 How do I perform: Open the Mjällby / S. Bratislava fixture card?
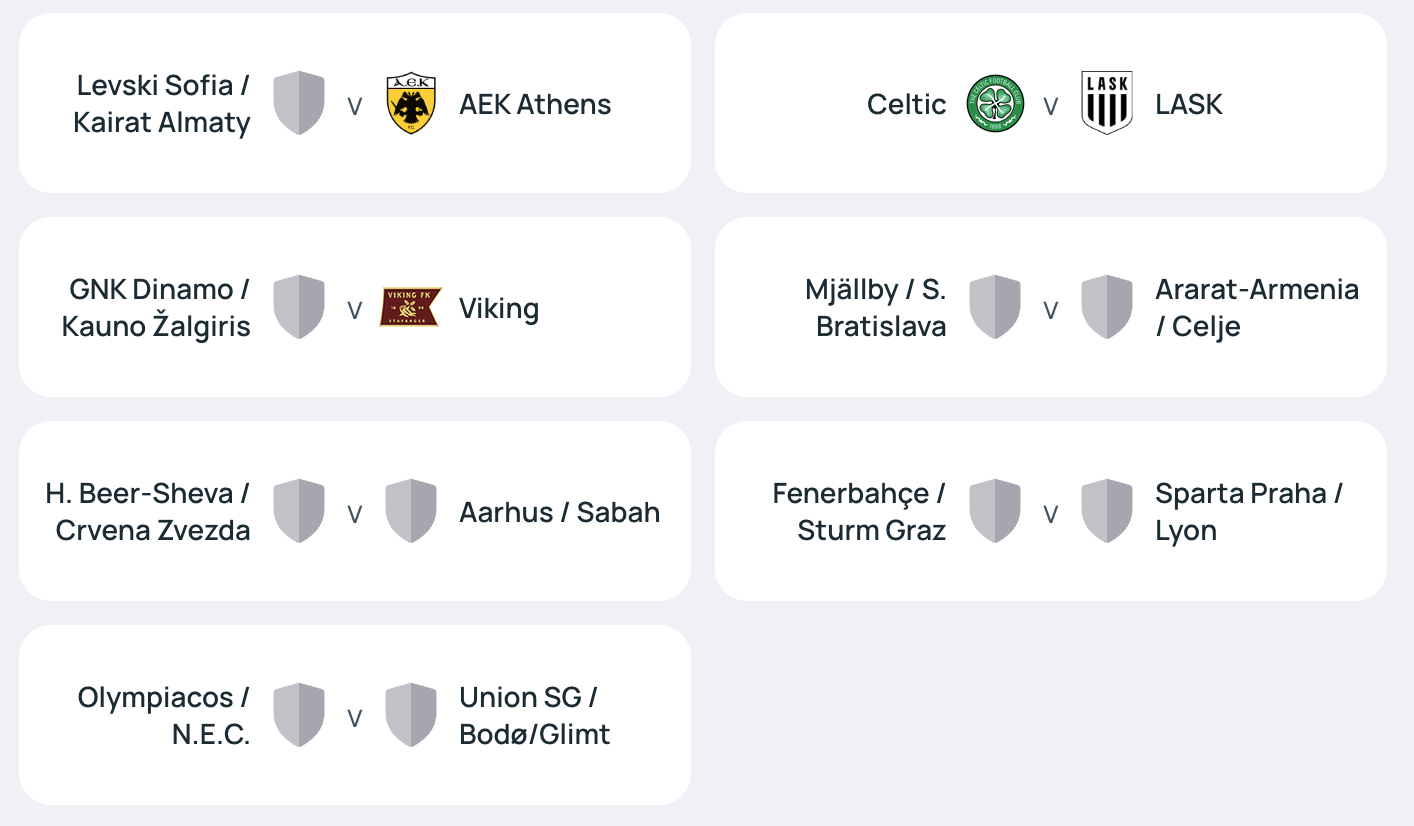click(1051, 307)
